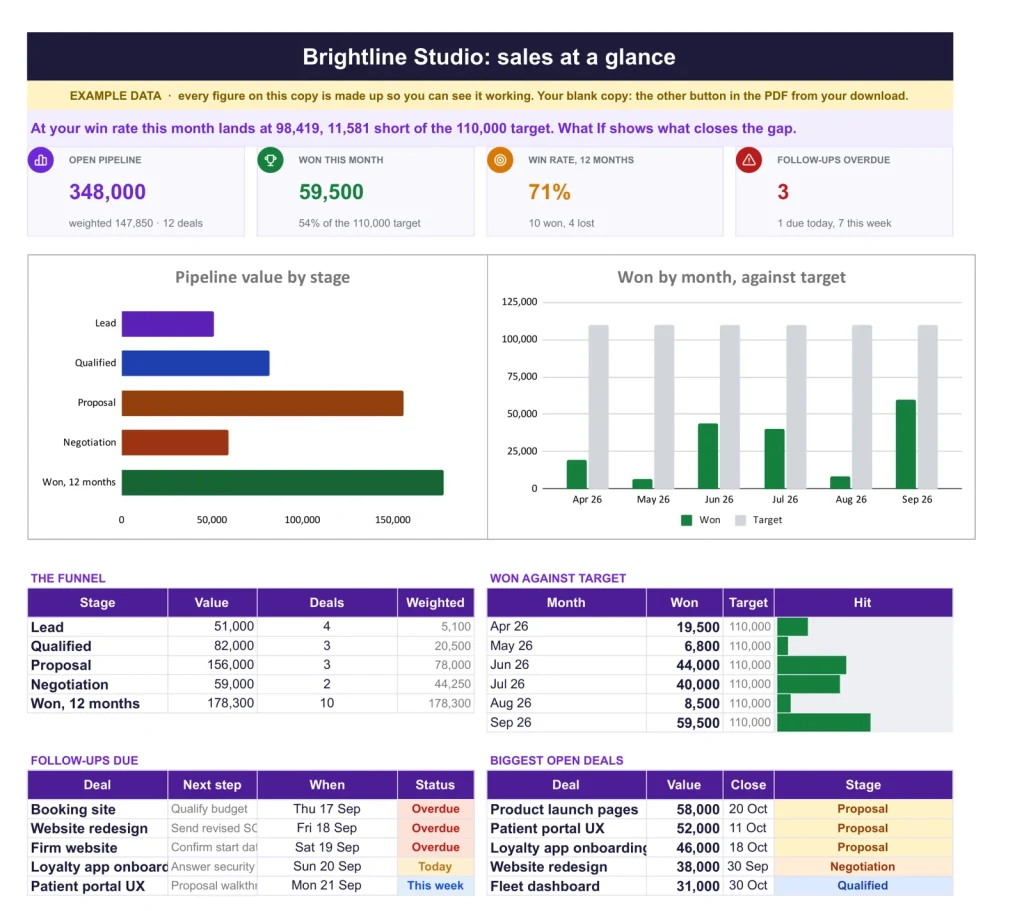Screen dimensions: 1024x911
Task: Click the Overdue status for Website redesign follow-up
Action: pyautogui.click(x=436, y=828)
